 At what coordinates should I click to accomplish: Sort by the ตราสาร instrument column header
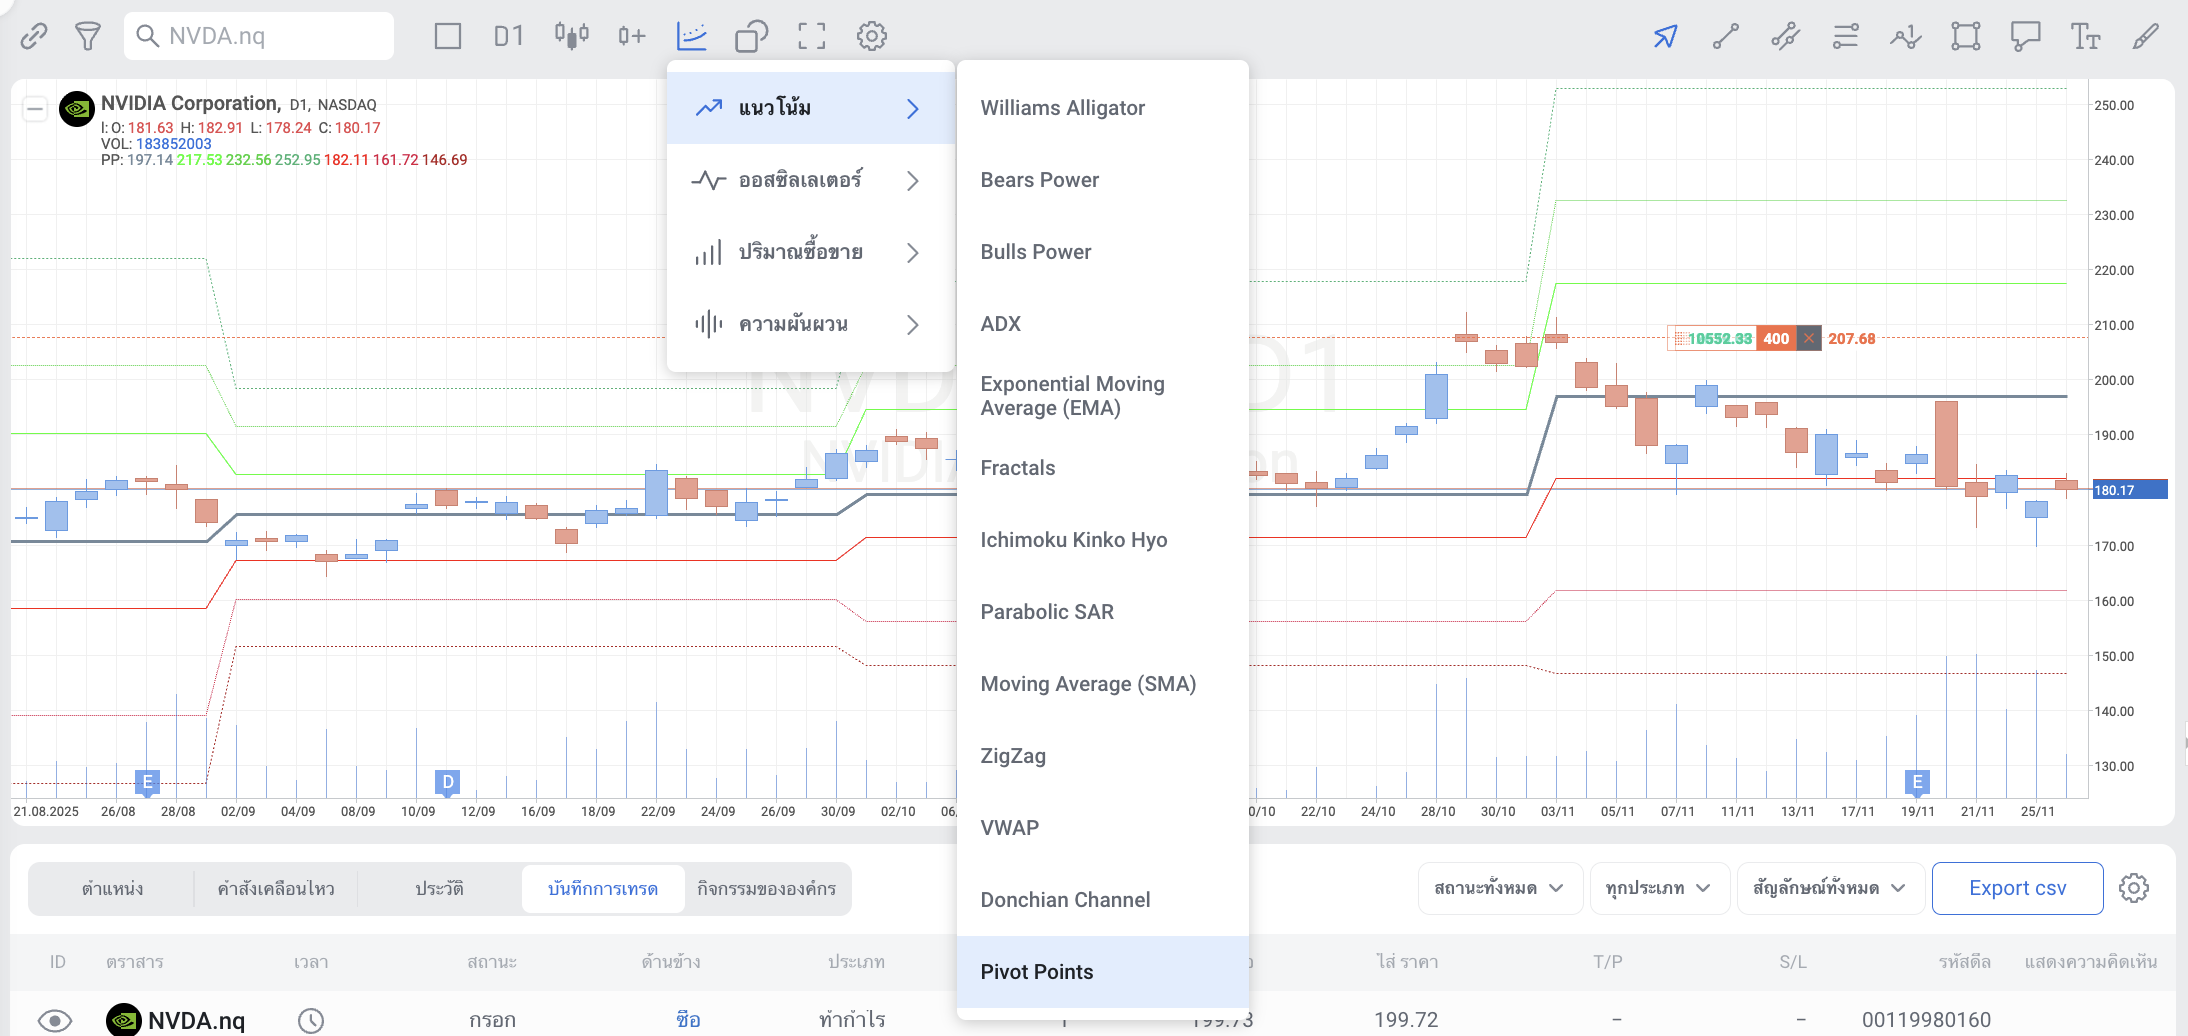135,962
